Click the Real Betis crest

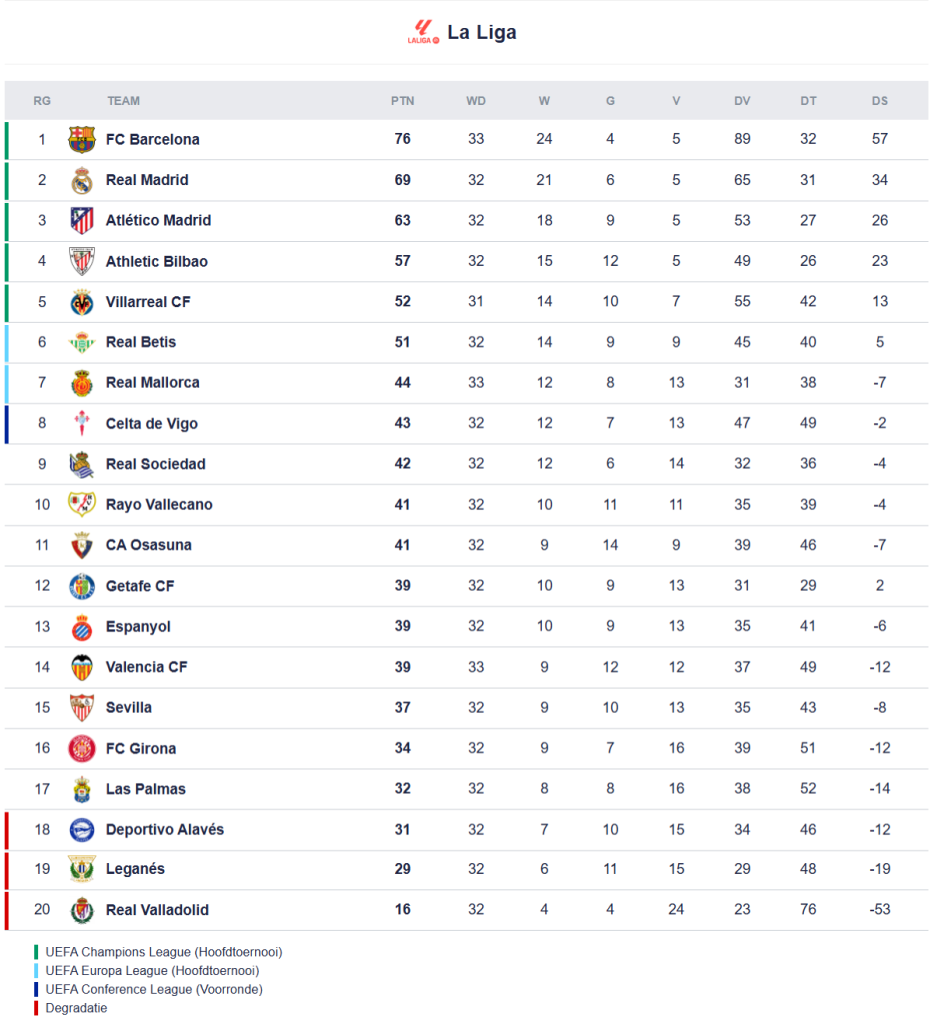coord(82,342)
